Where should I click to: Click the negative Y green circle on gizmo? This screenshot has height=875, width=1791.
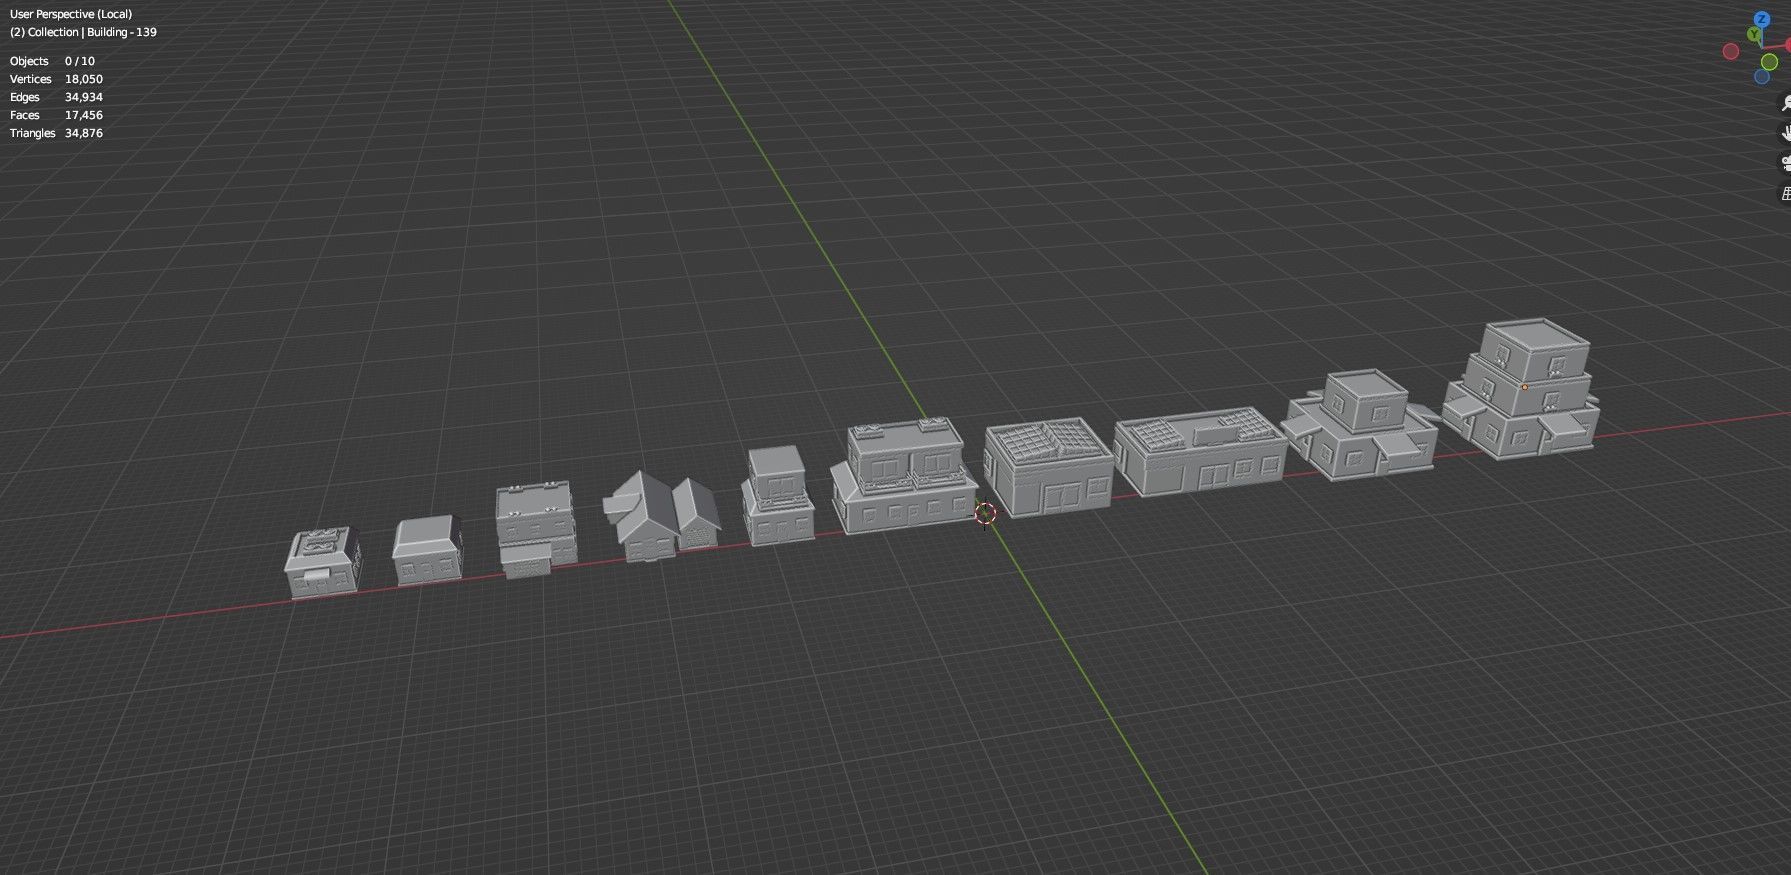tap(1769, 62)
